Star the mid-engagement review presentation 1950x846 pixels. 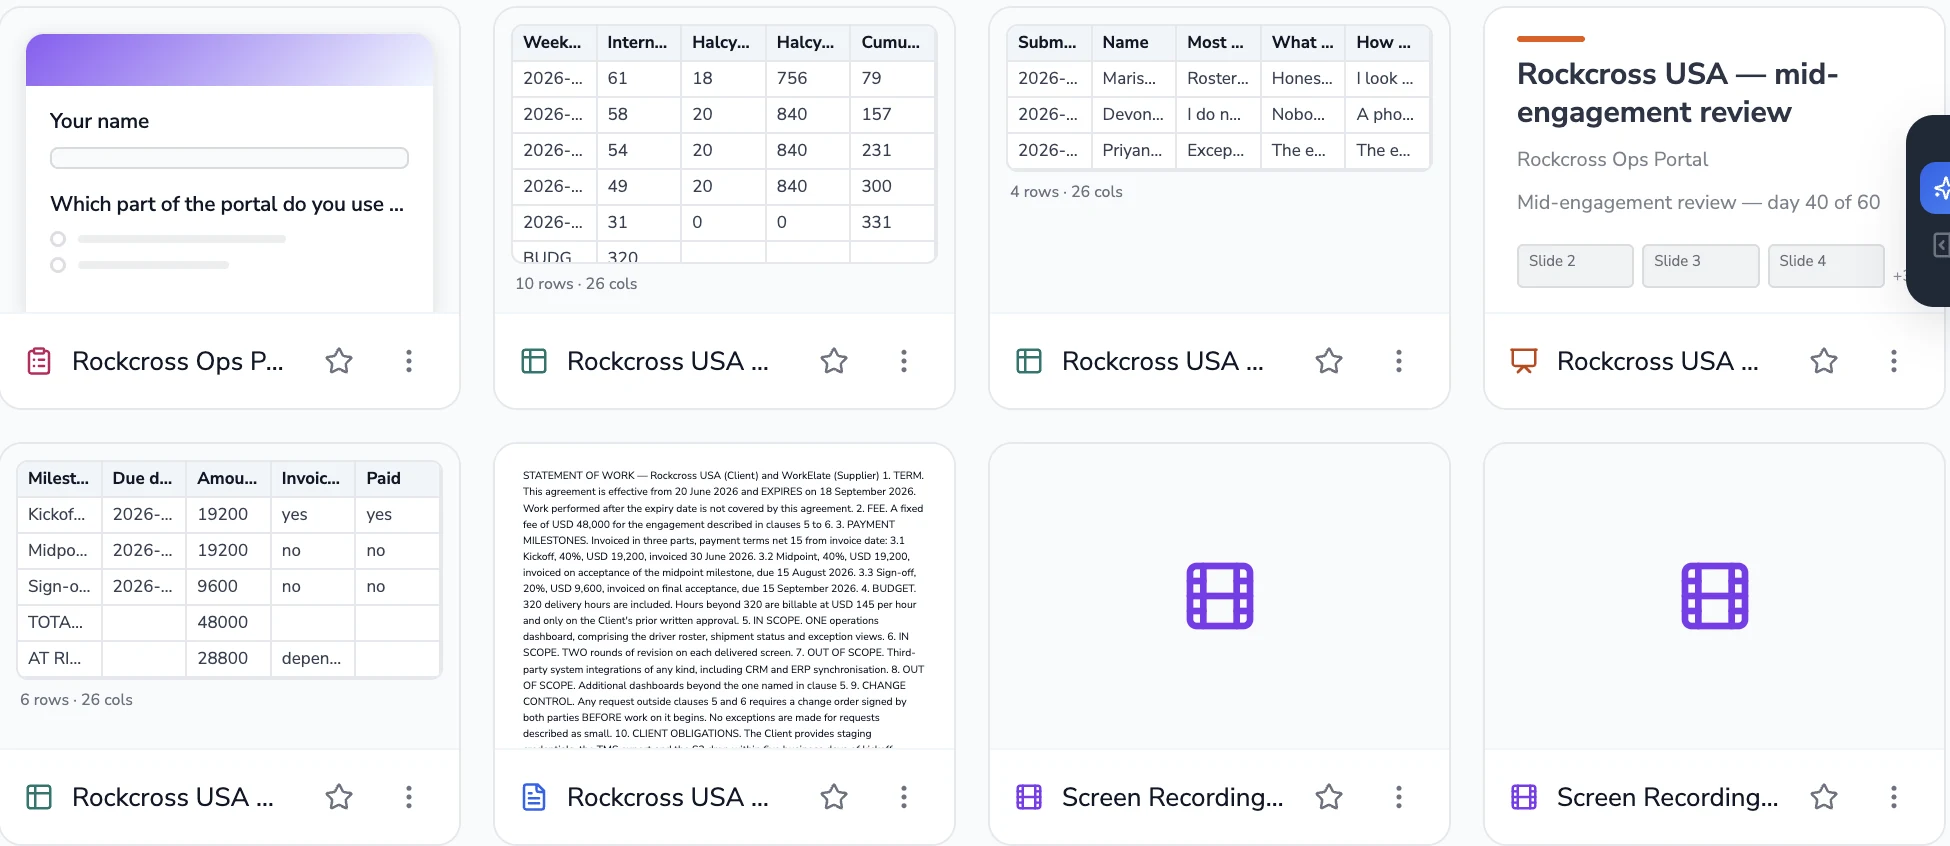(x=1824, y=361)
